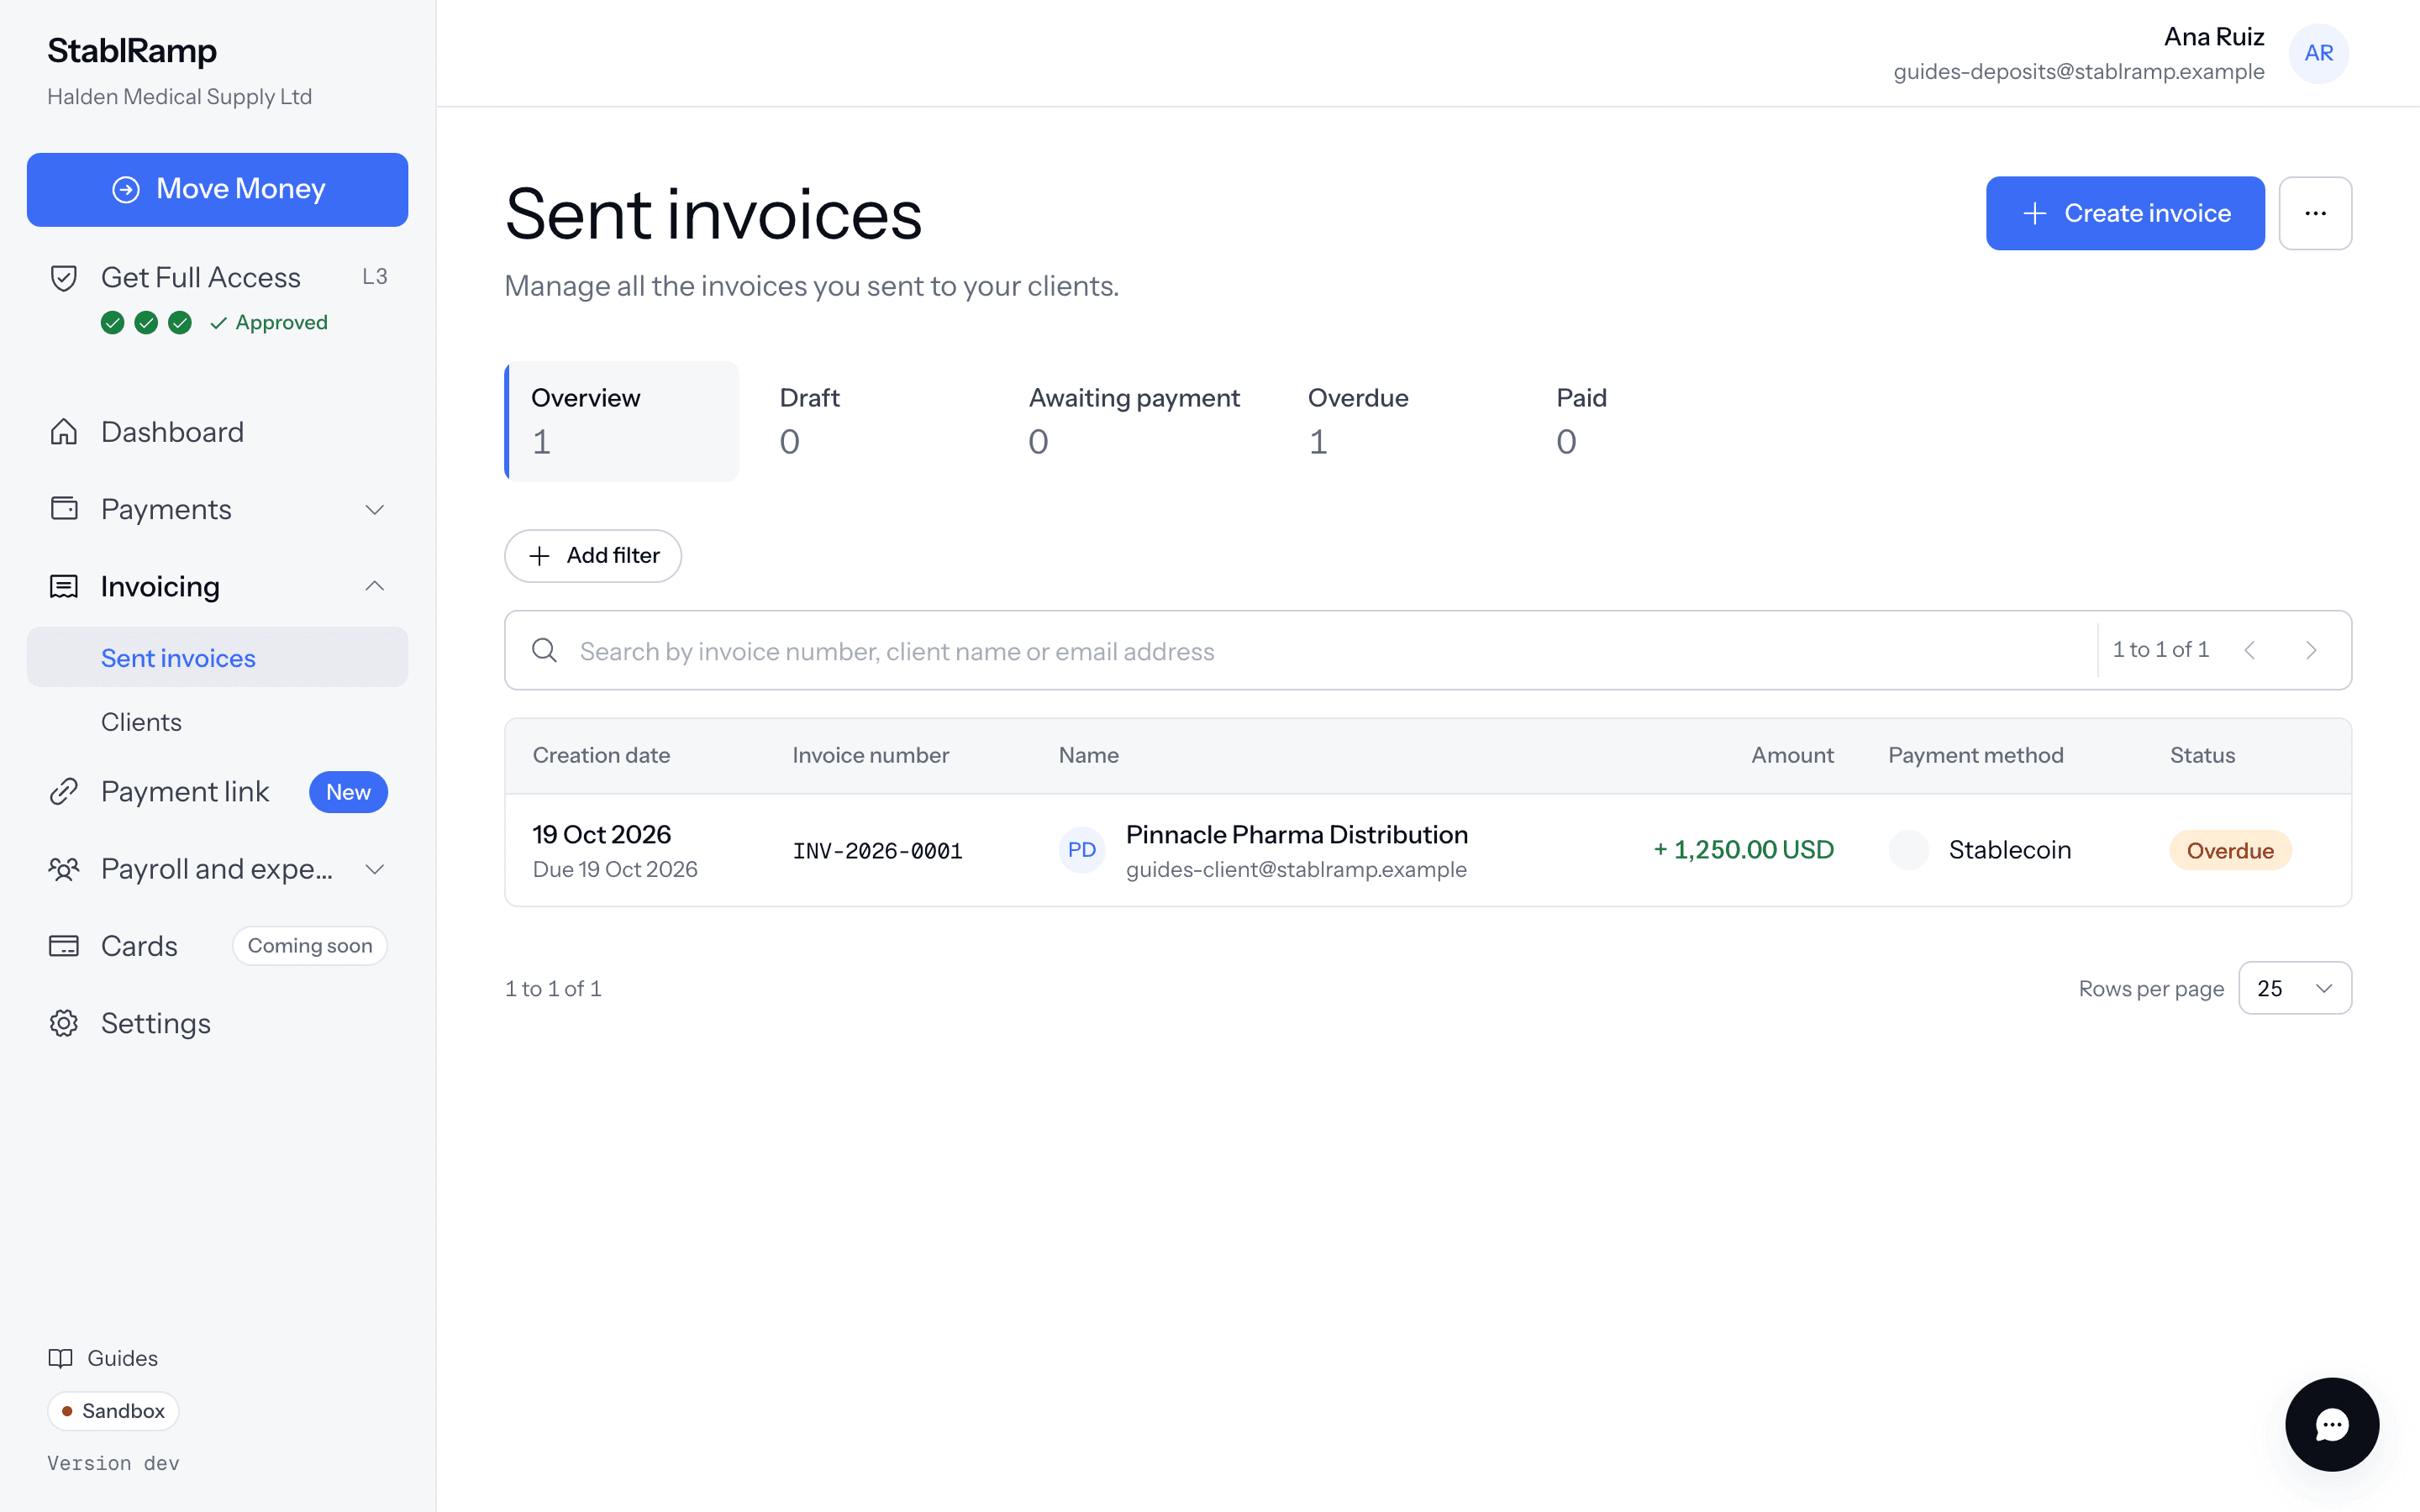Click the New badge on Payment link

[348, 792]
